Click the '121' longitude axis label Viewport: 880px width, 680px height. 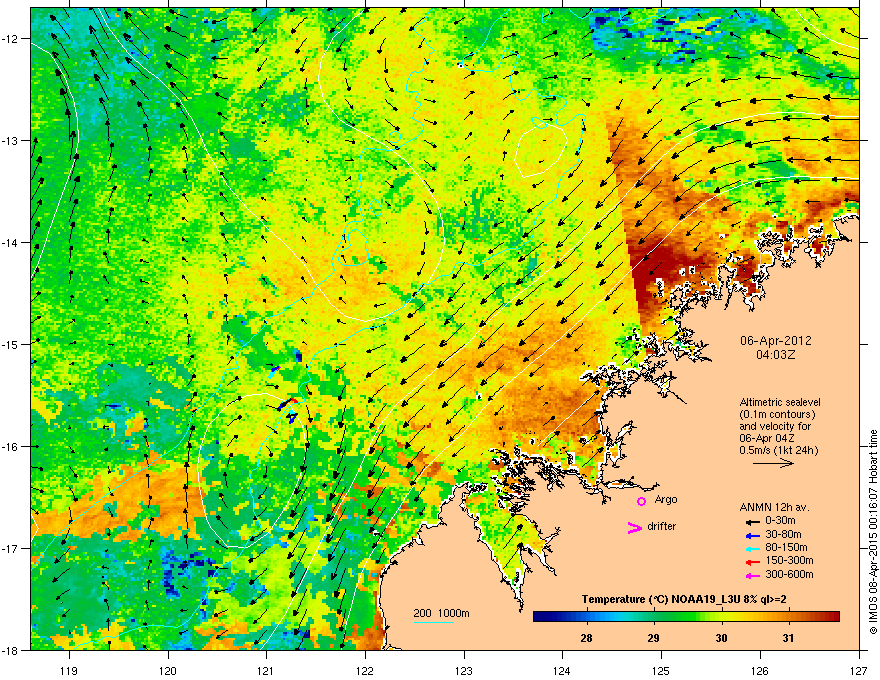(x=266, y=670)
